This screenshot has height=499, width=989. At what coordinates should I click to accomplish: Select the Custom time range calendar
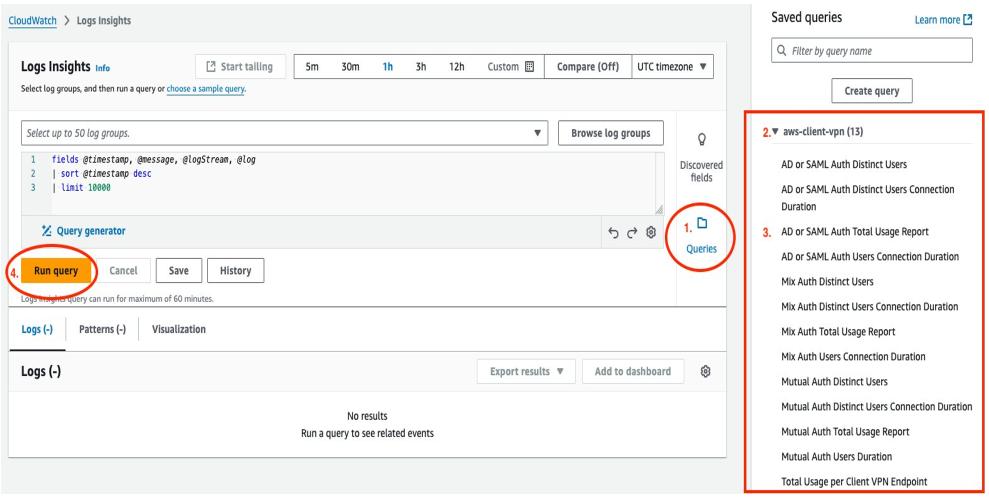[510, 67]
